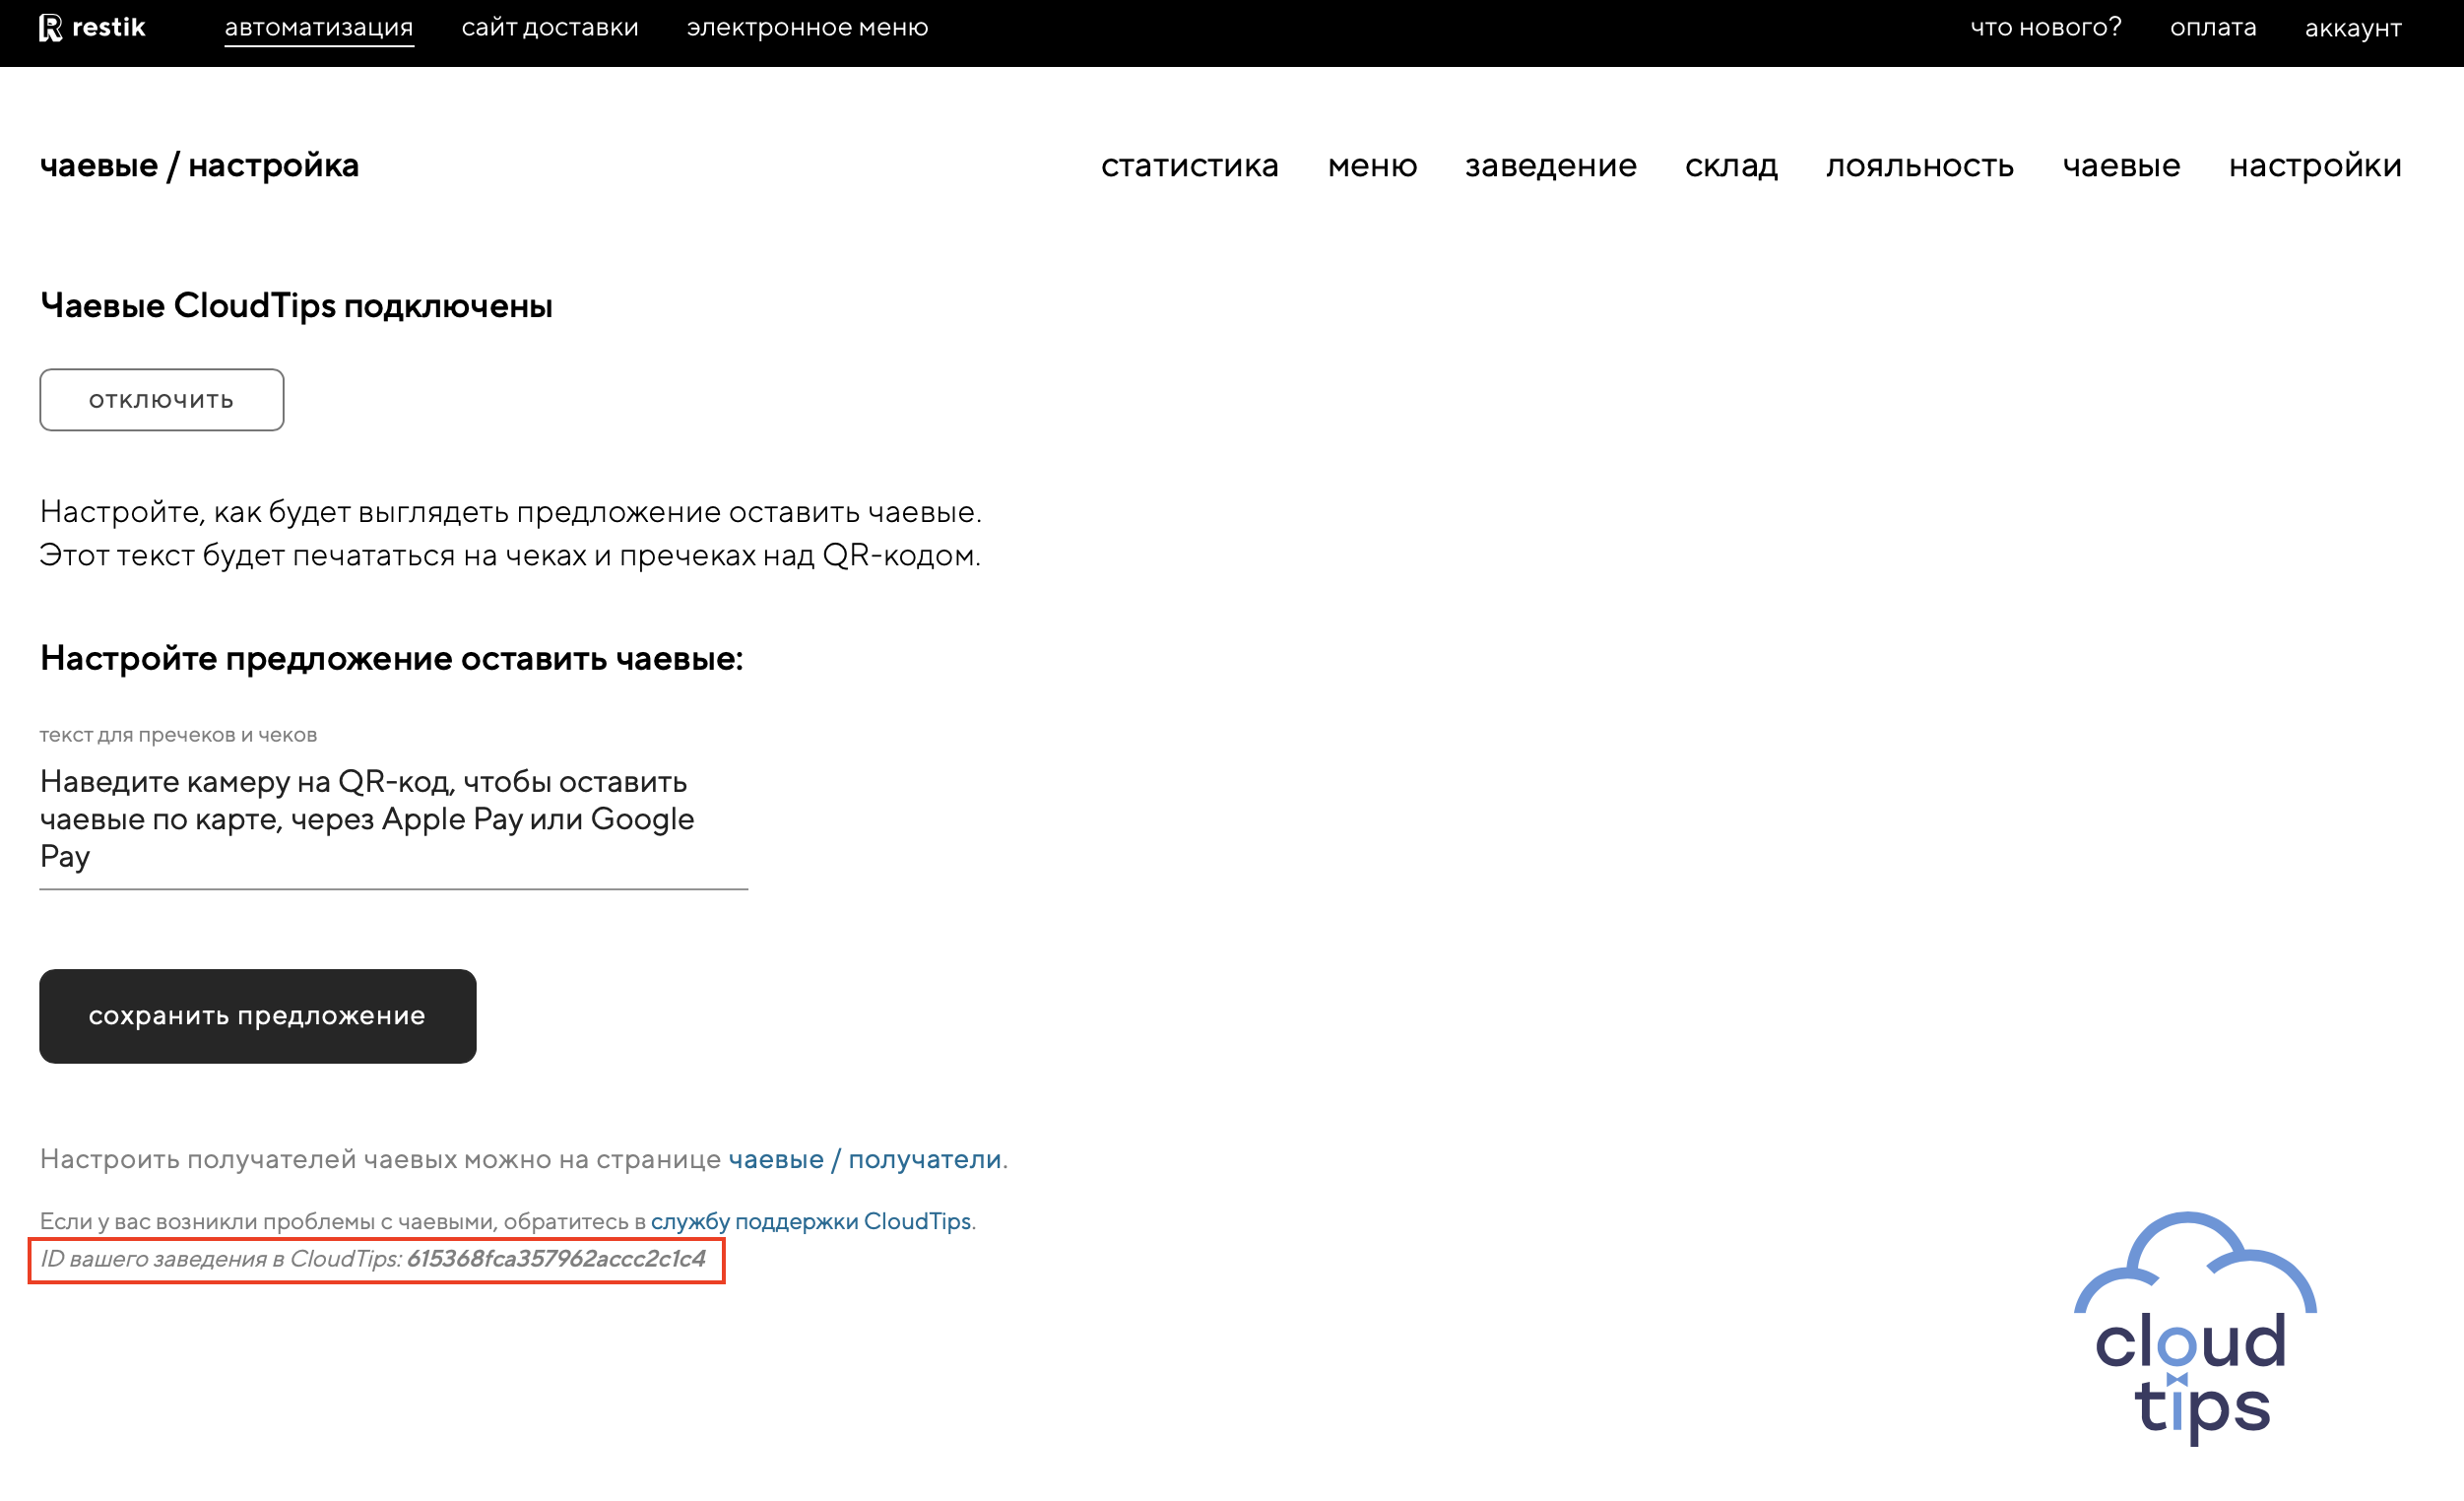
Task: Open службу поддержки CloudTips link
Action: (810, 1221)
